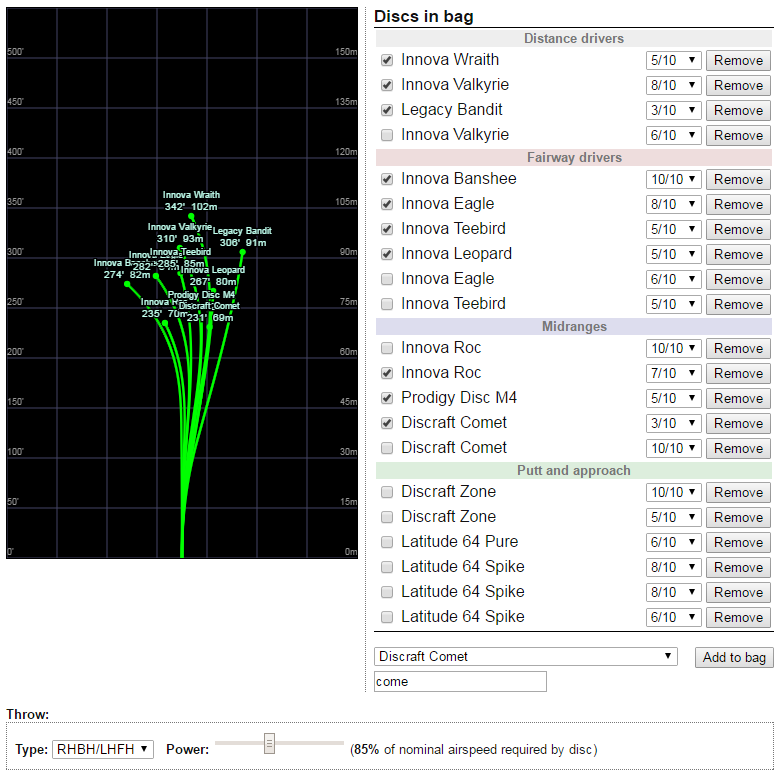Click the 'Innova Leopard 267' 80m' chart label
The width and height of the screenshot is (779, 775).
(x=213, y=276)
